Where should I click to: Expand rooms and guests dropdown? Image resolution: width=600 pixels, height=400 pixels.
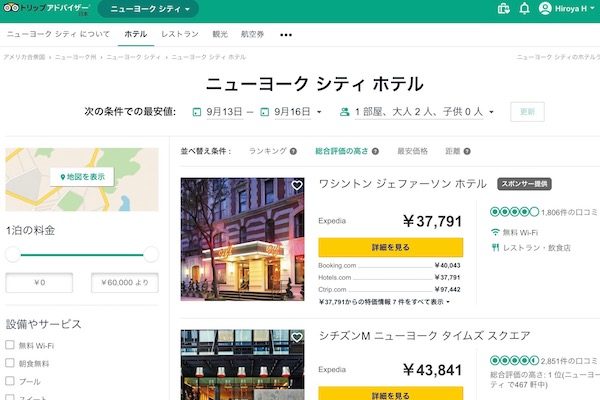click(x=492, y=112)
